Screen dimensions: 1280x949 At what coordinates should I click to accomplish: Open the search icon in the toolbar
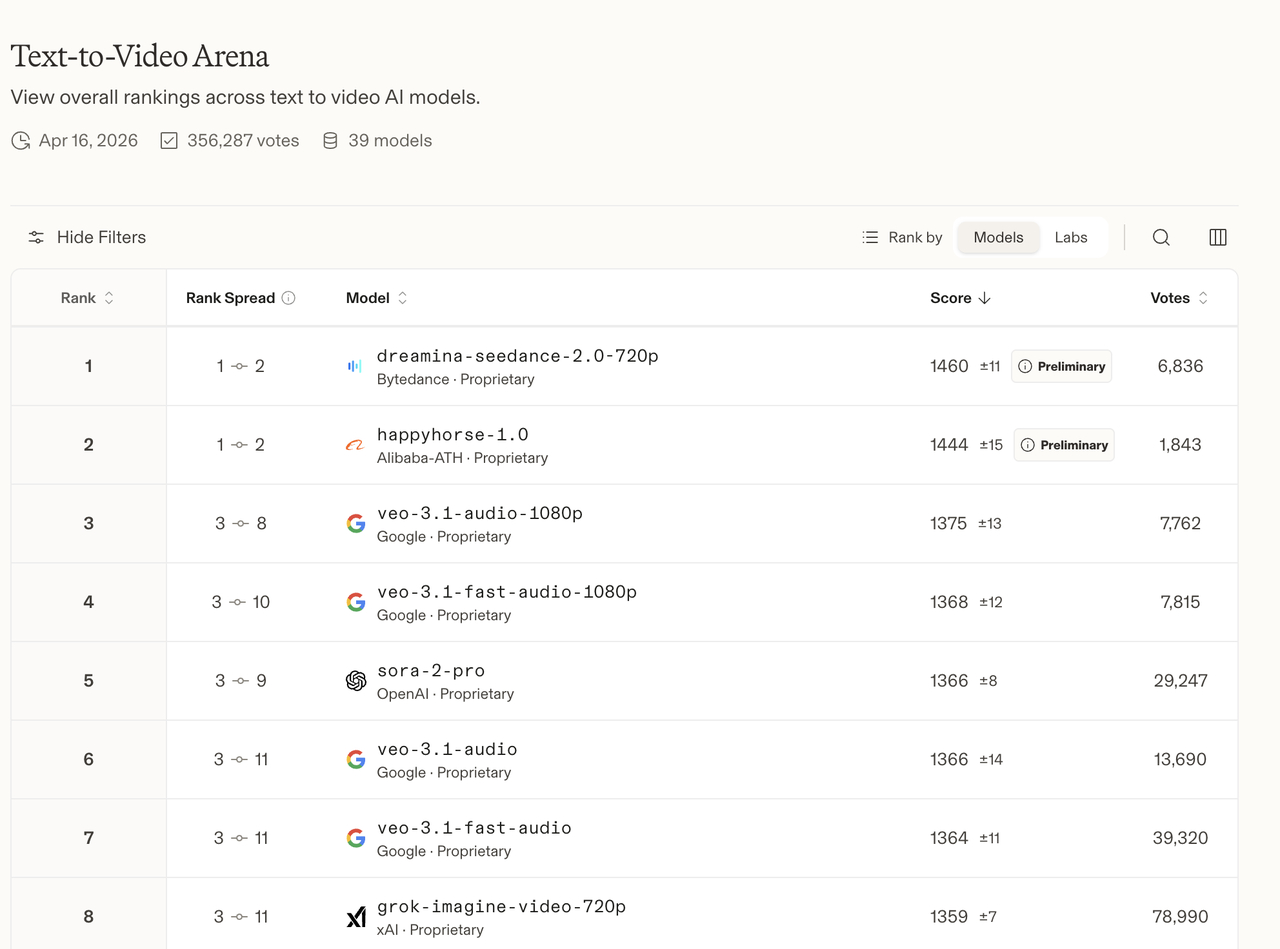[x=1161, y=237]
